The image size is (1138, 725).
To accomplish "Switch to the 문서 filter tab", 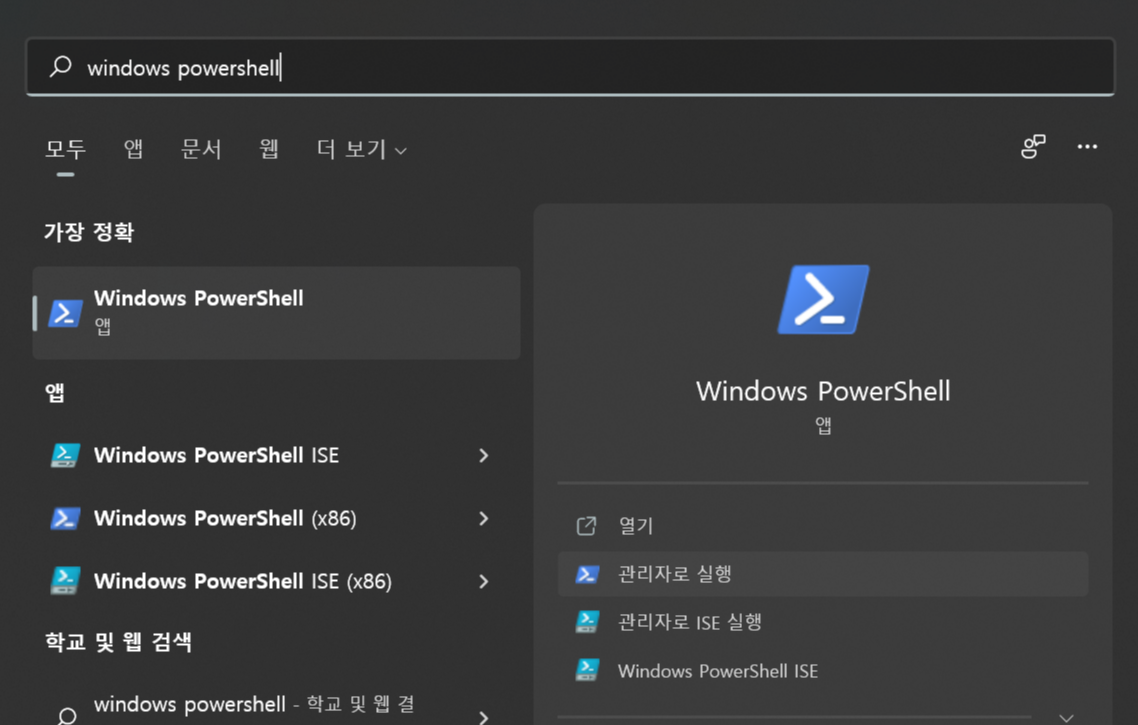I will [x=201, y=149].
